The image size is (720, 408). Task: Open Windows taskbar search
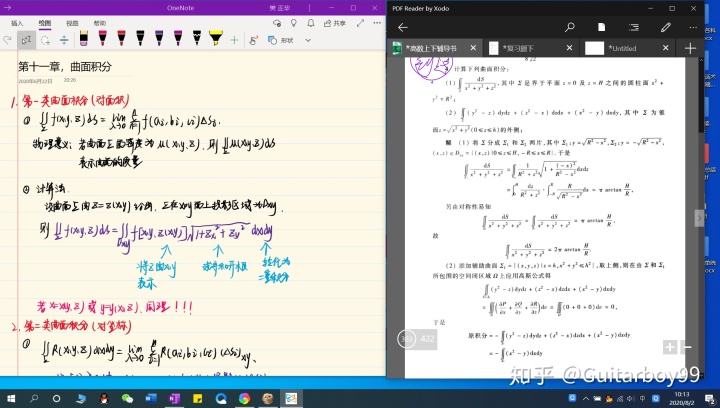point(34,398)
